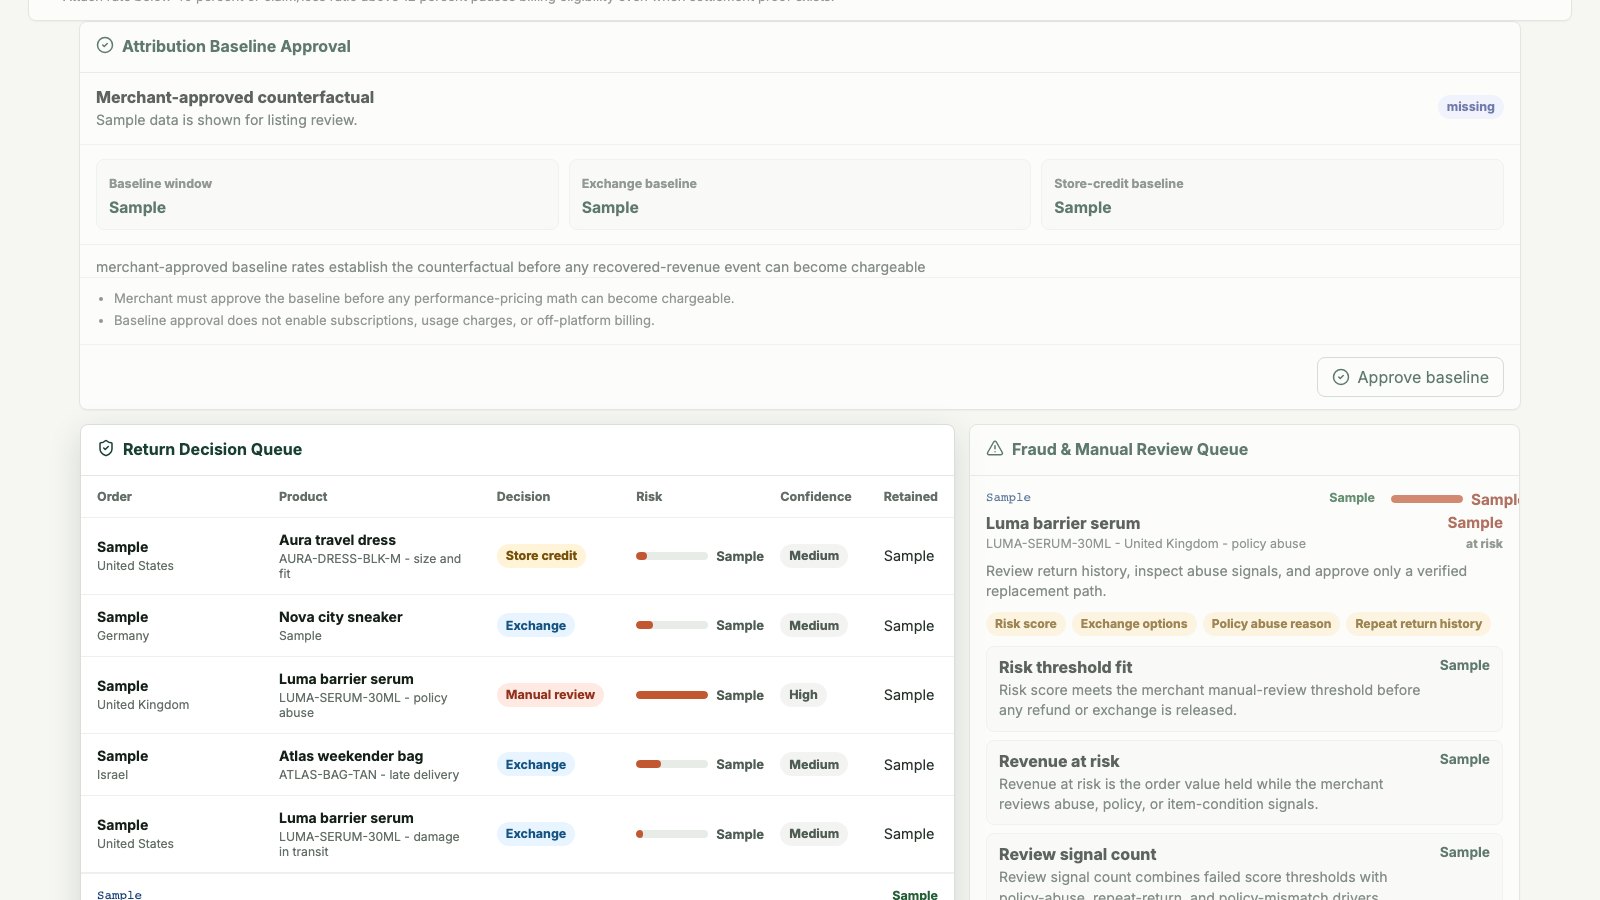Click the Medium confidence badge for Atlas weekender bag
The width and height of the screenshot is (1600, 900).
[814, 765]
